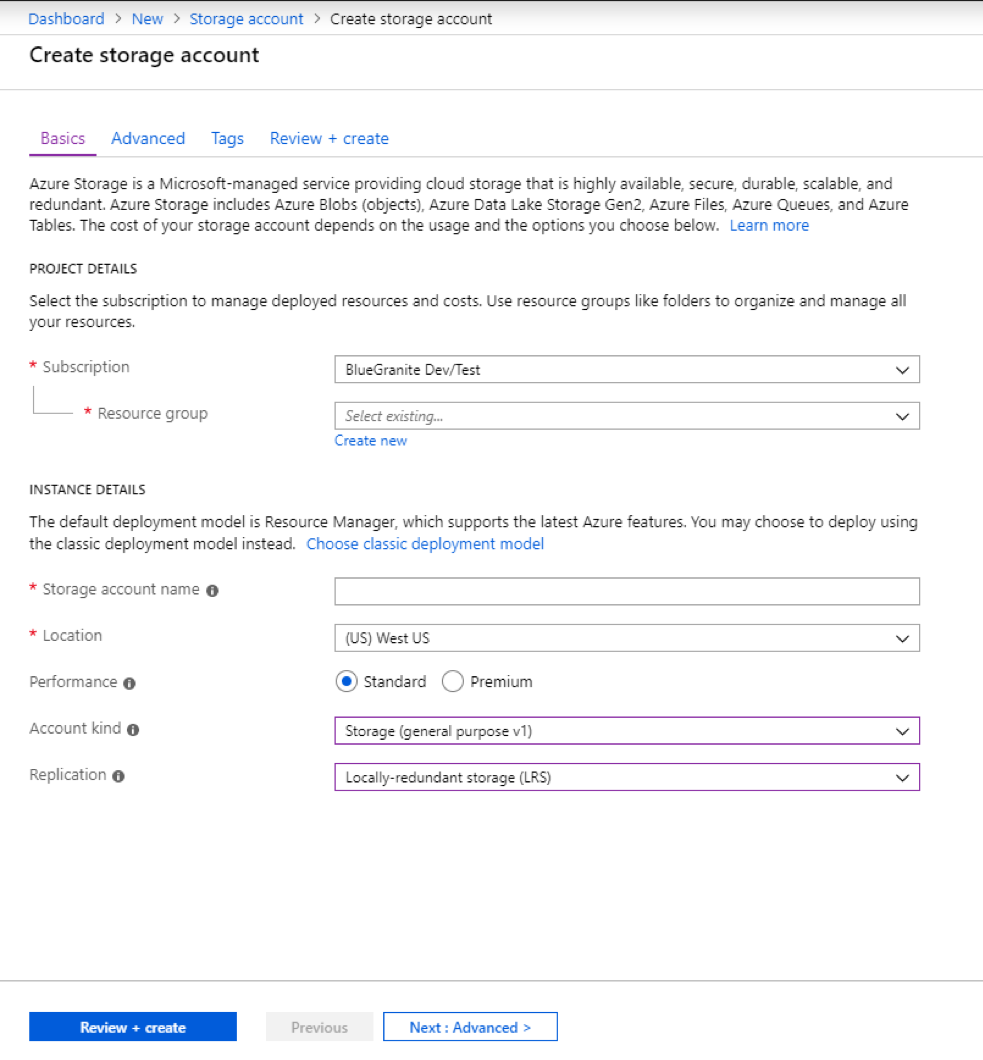Click the Account kind info icon
This screenshot has width=983, height=1060.
[130, 729]
